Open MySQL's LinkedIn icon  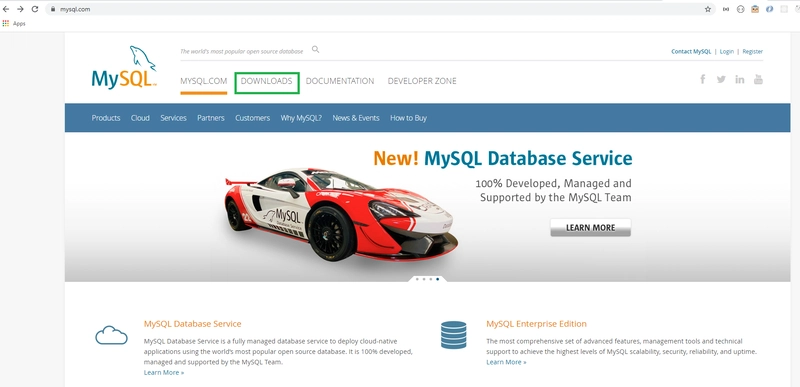740,79
